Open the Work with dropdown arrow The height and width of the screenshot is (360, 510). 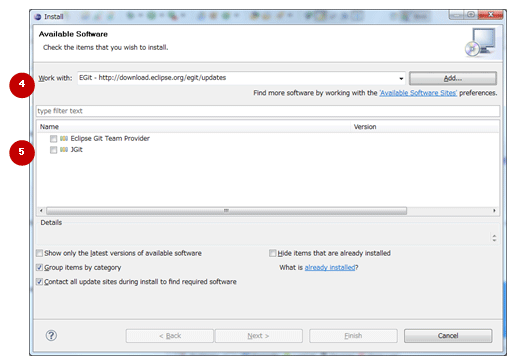(x=401, y=79)
